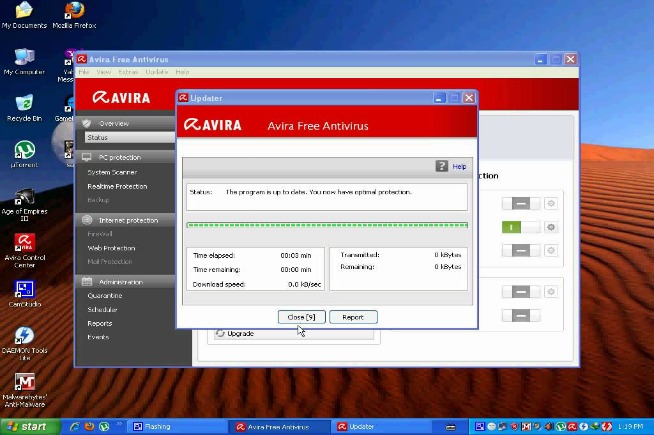
Task: Collapse the Overview section header
Action: click(x=126, y=123)
